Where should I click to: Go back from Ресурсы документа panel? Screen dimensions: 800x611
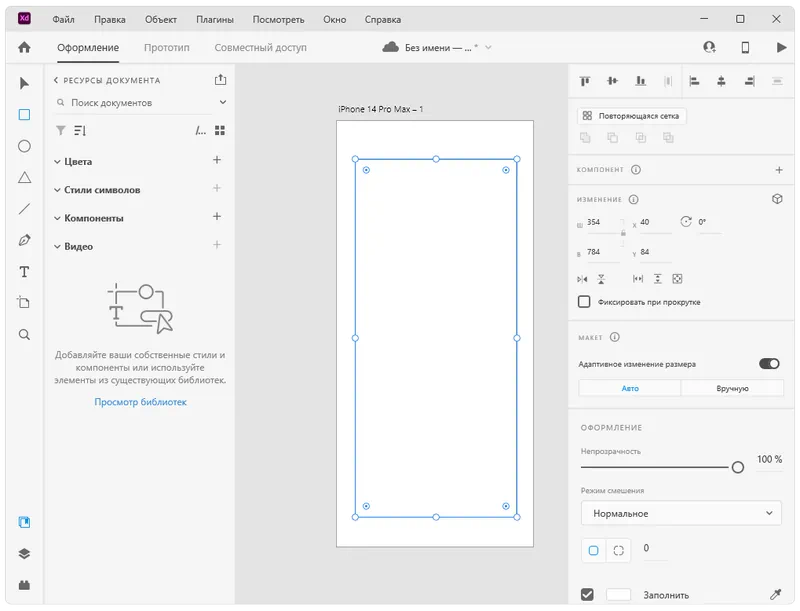pos(56,80)
